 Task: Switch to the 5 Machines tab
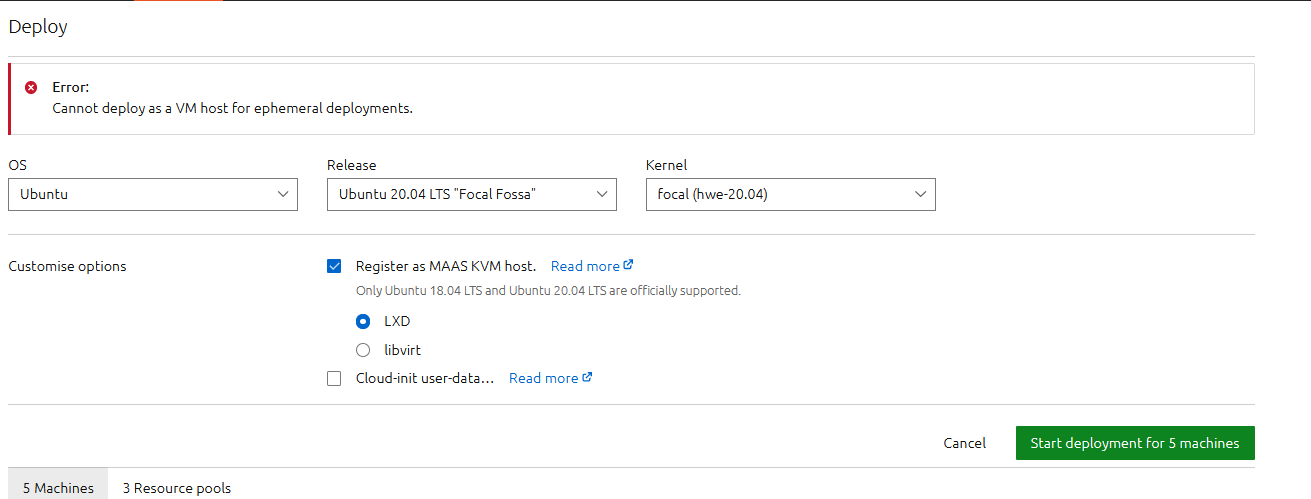[x=58, y=487]
